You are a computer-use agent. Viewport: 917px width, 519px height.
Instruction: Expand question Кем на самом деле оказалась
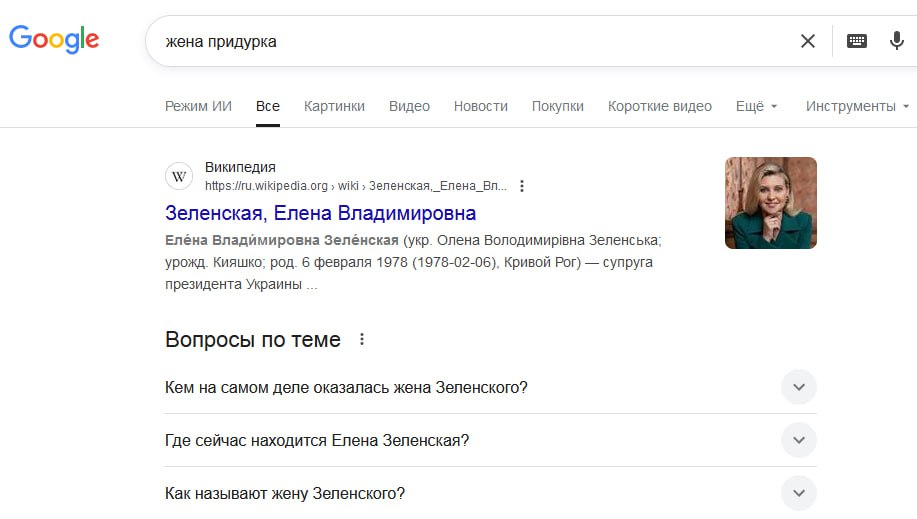tap(798, 387)
